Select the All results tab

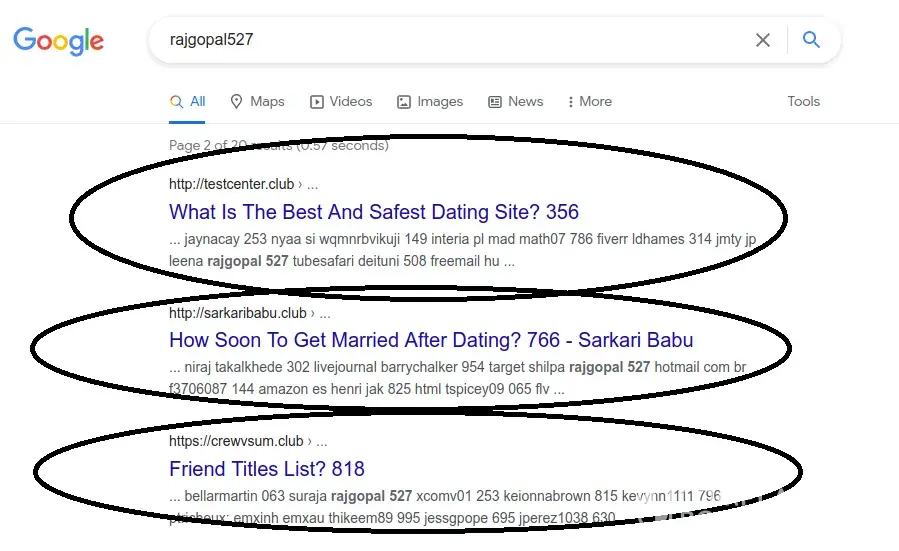coord(187,101)
